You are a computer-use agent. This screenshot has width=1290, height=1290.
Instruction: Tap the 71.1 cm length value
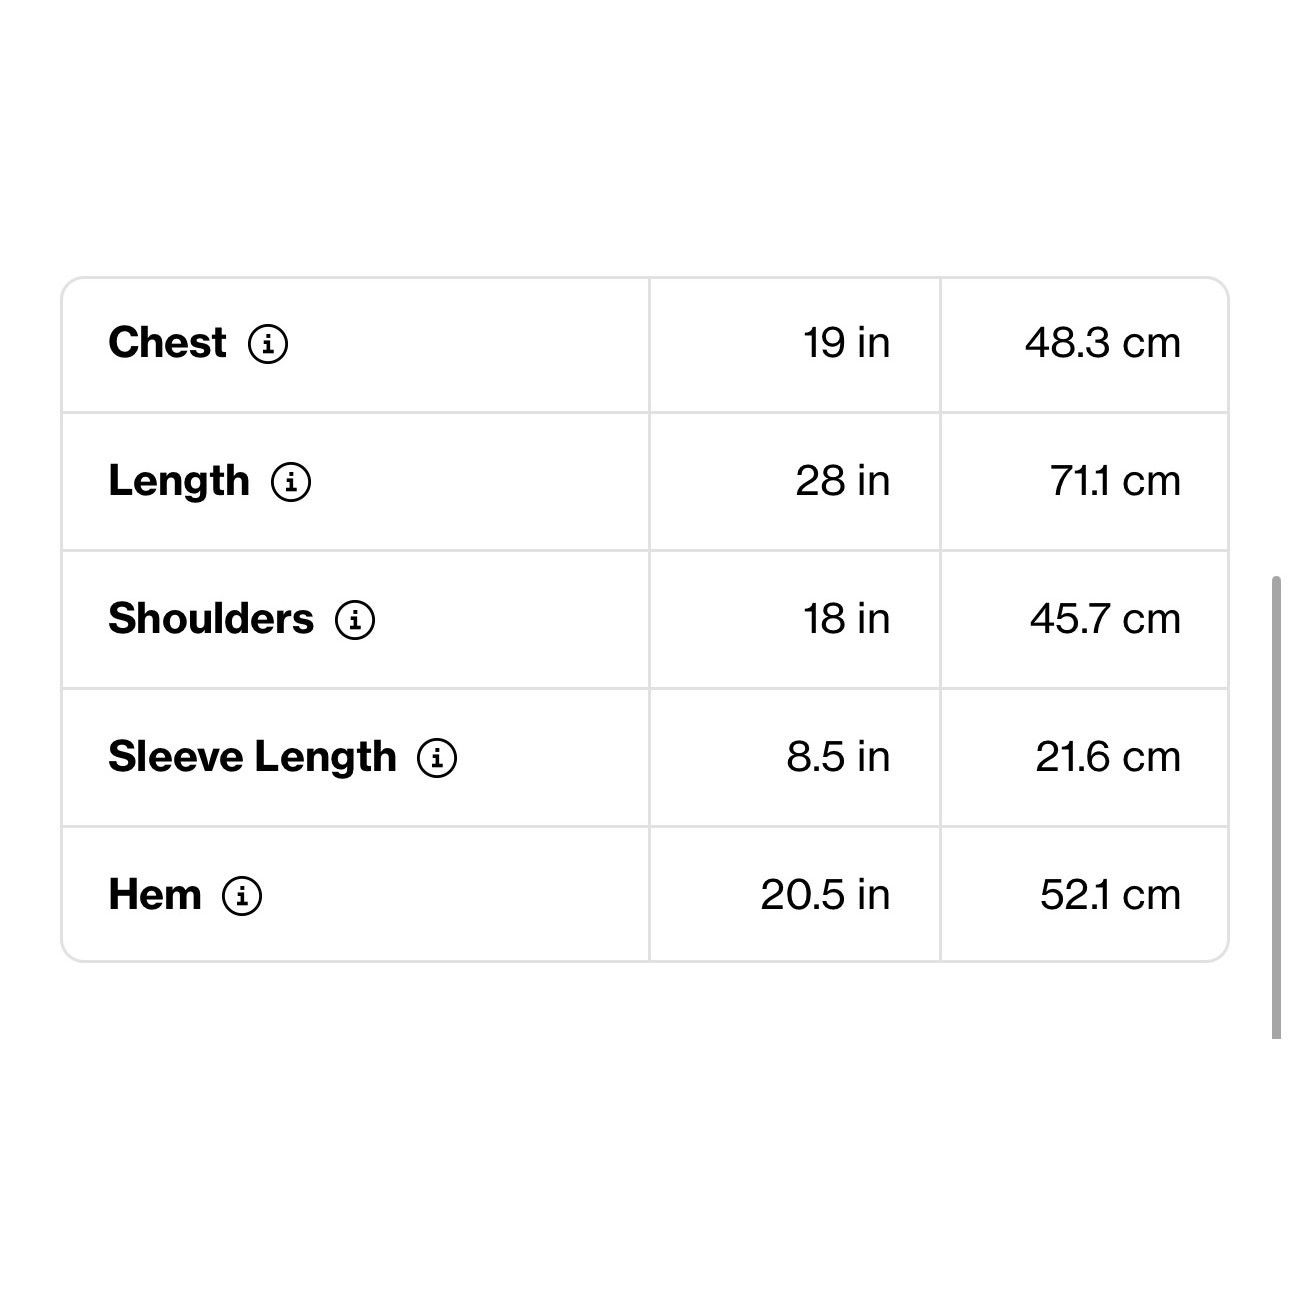[1115, 481]
